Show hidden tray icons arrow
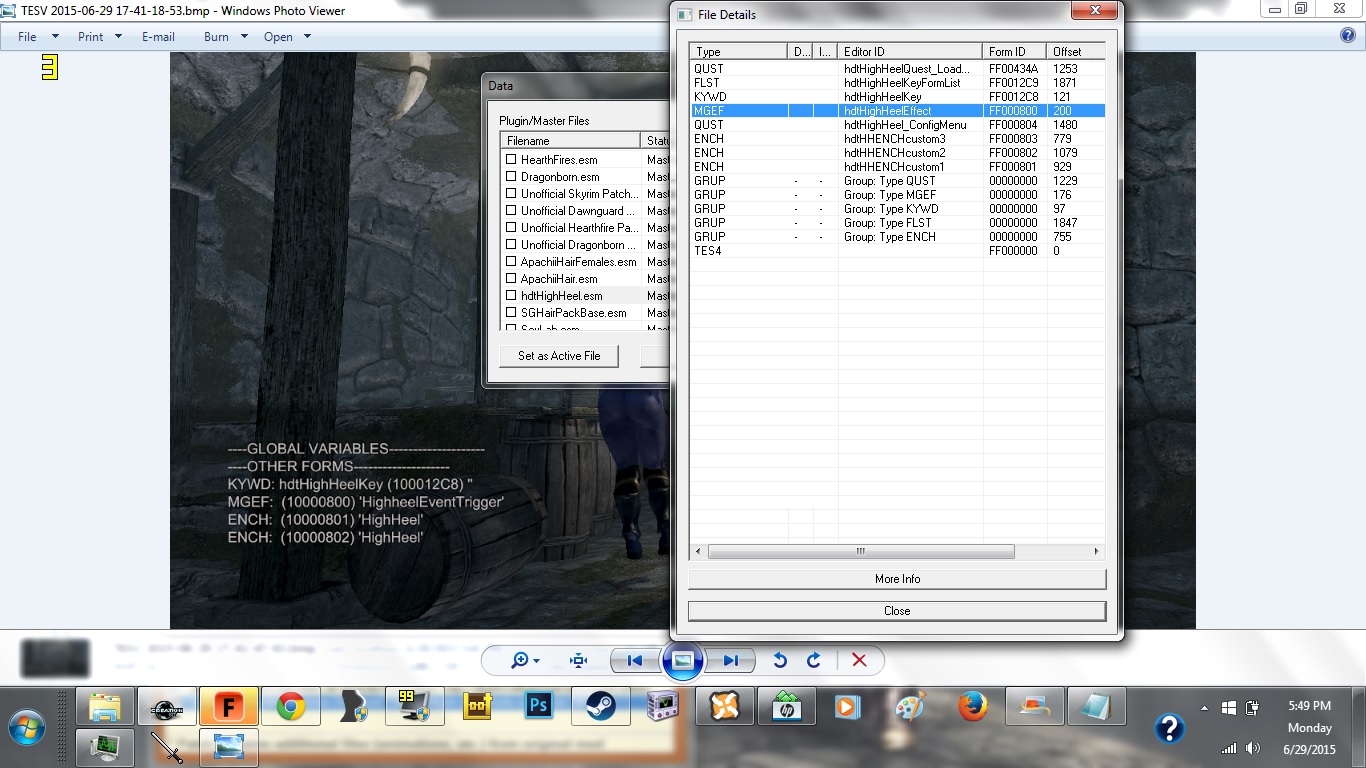This screenshot has height=768, width=1366. (x=1206, y=707)
